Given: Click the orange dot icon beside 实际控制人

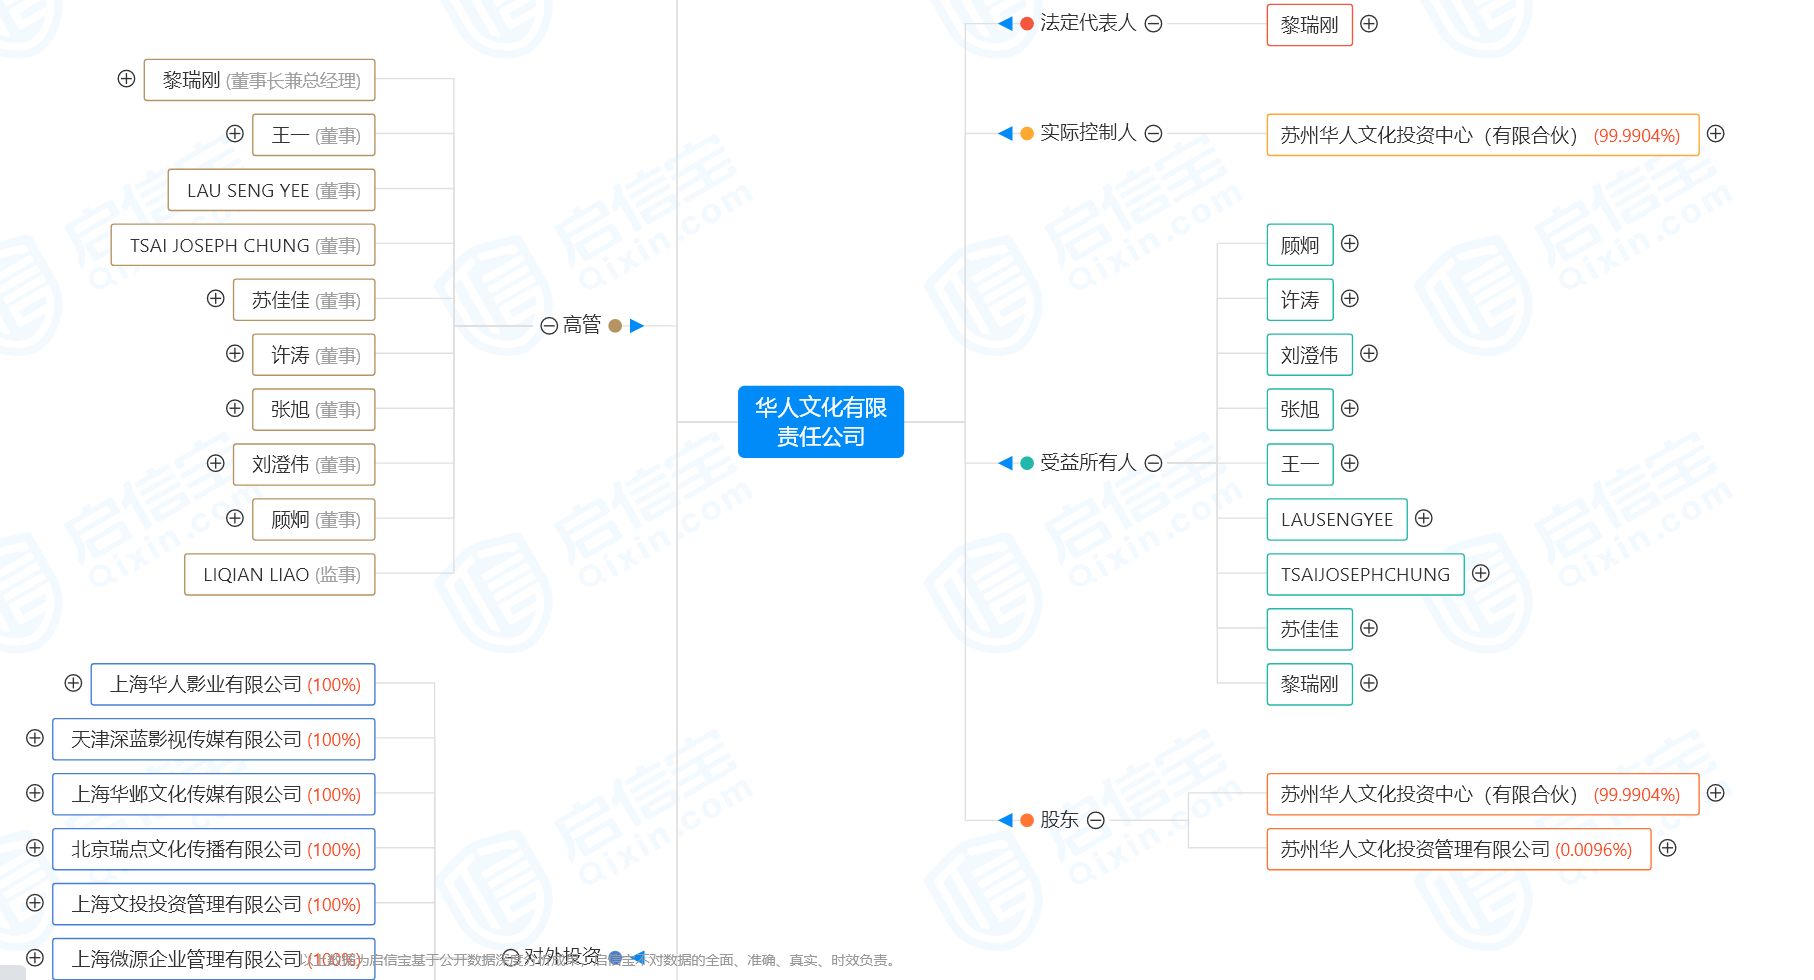Looking at the screenshot, I should tap(1026, 133).
